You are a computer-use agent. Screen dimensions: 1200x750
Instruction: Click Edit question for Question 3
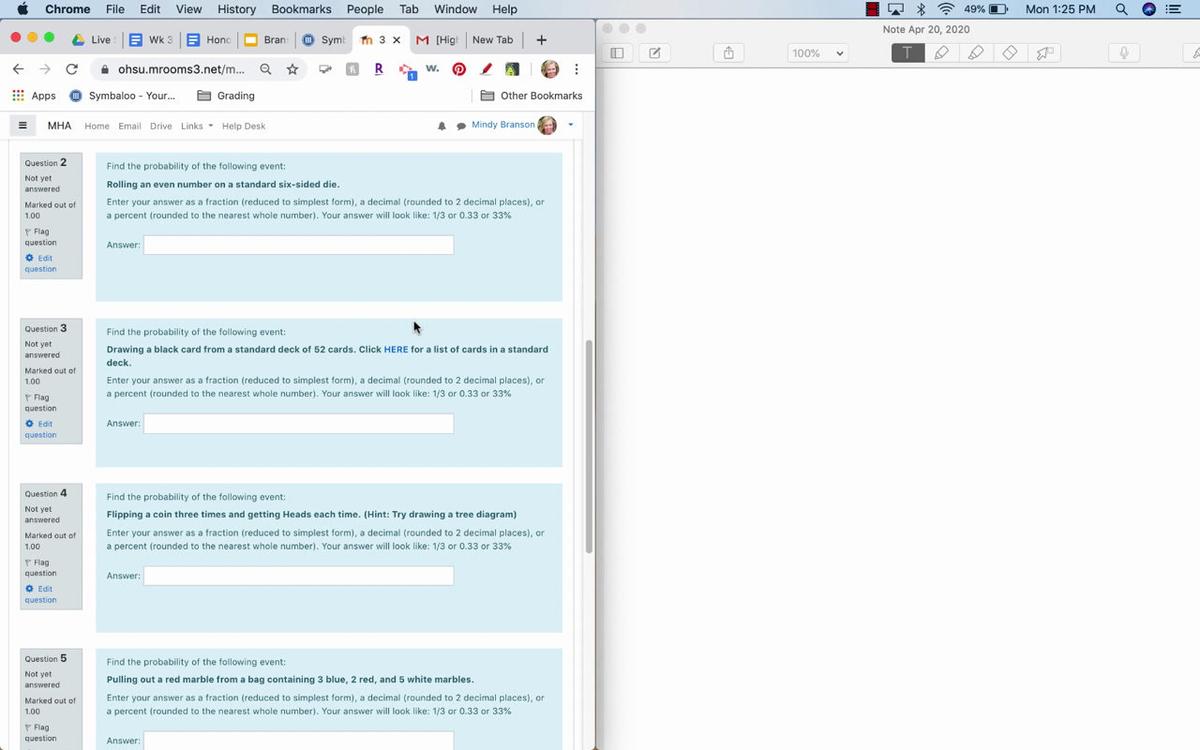[x=40, y=429]
